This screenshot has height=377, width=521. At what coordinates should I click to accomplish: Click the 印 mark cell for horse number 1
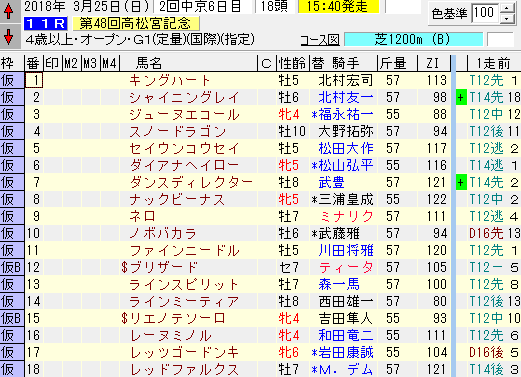pos(53,80)
